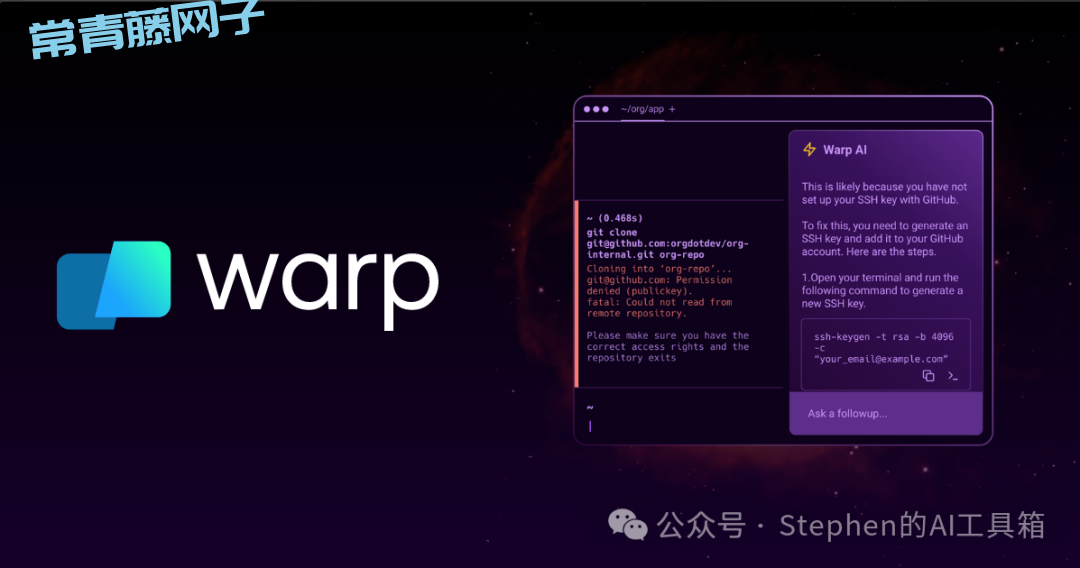Click the "Stephen的AI工具箱" watermark text
The width and height of the screenshot is (1080, 568).
[x=911, y=524]
